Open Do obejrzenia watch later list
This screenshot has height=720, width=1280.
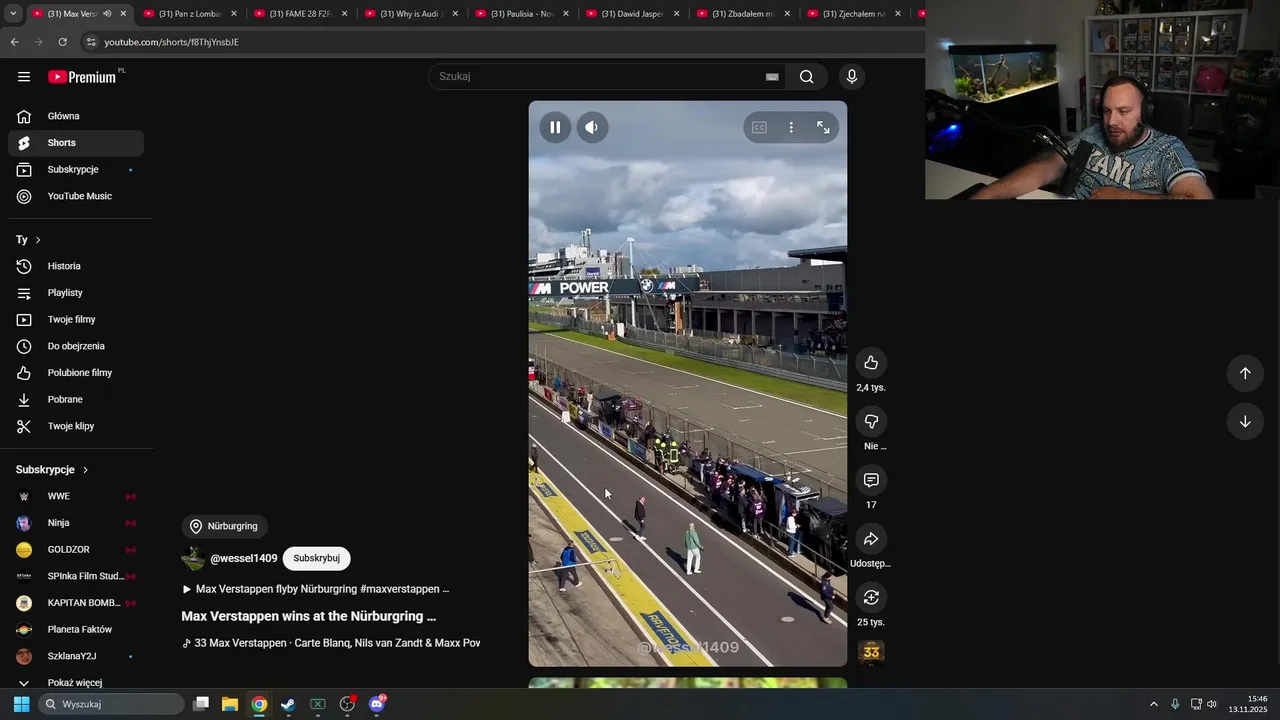coord(76,346)
